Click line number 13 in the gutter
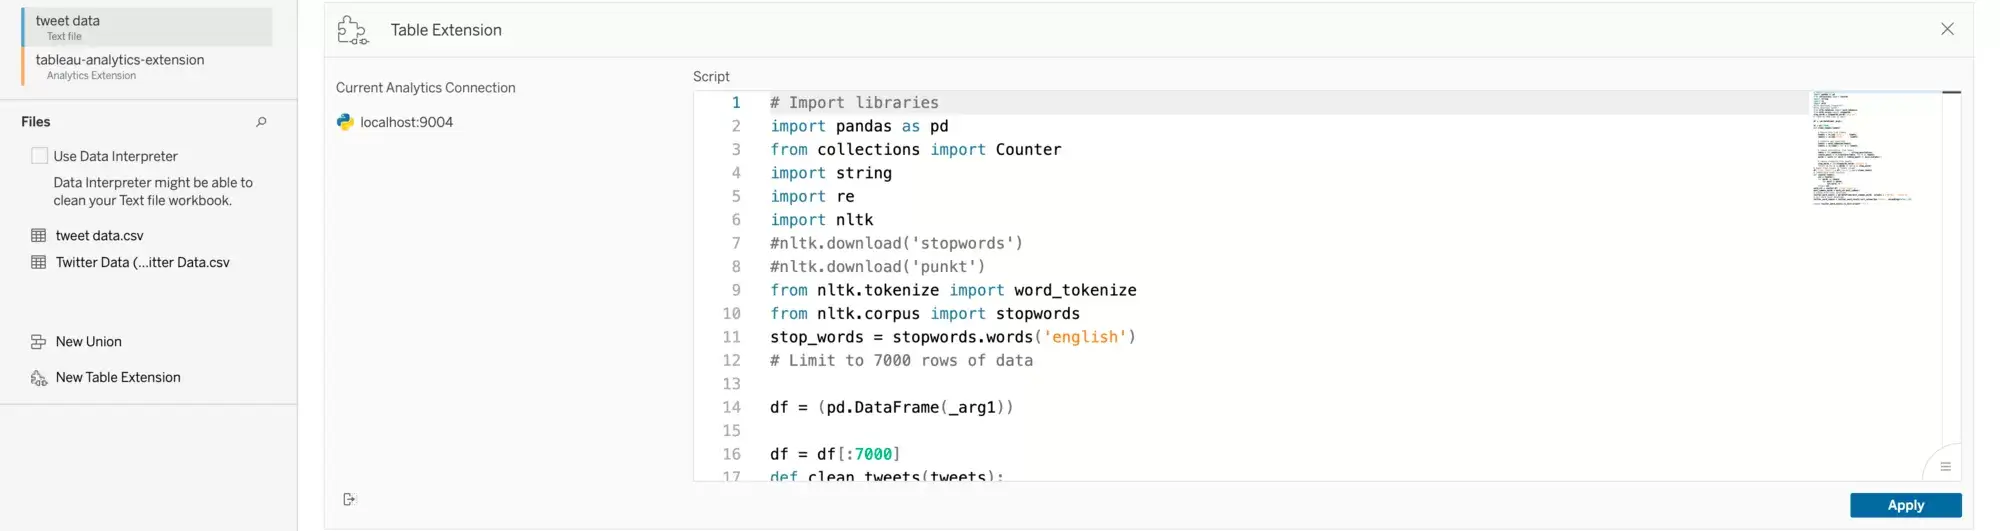The height and width of the screenshot is (531, 2000). pos(731,384)
